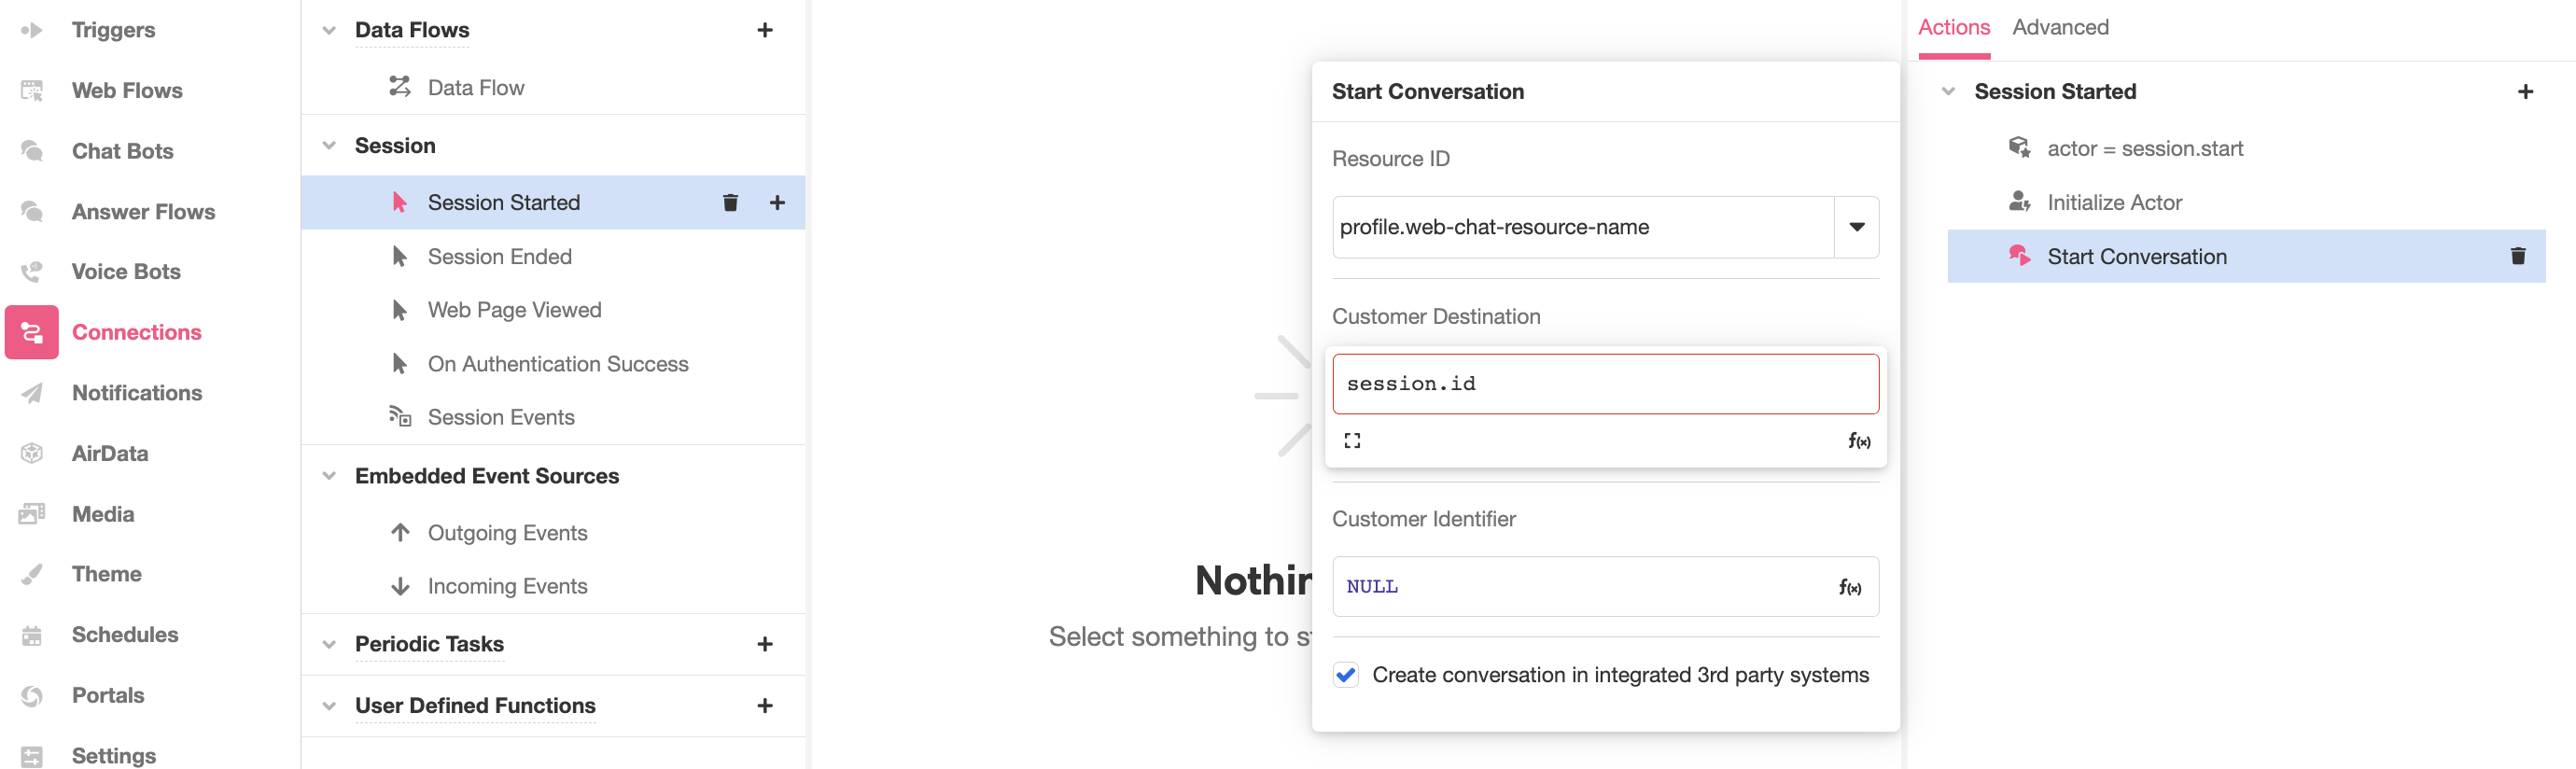Open the Resource ID dropdown

coord(1856,227)
